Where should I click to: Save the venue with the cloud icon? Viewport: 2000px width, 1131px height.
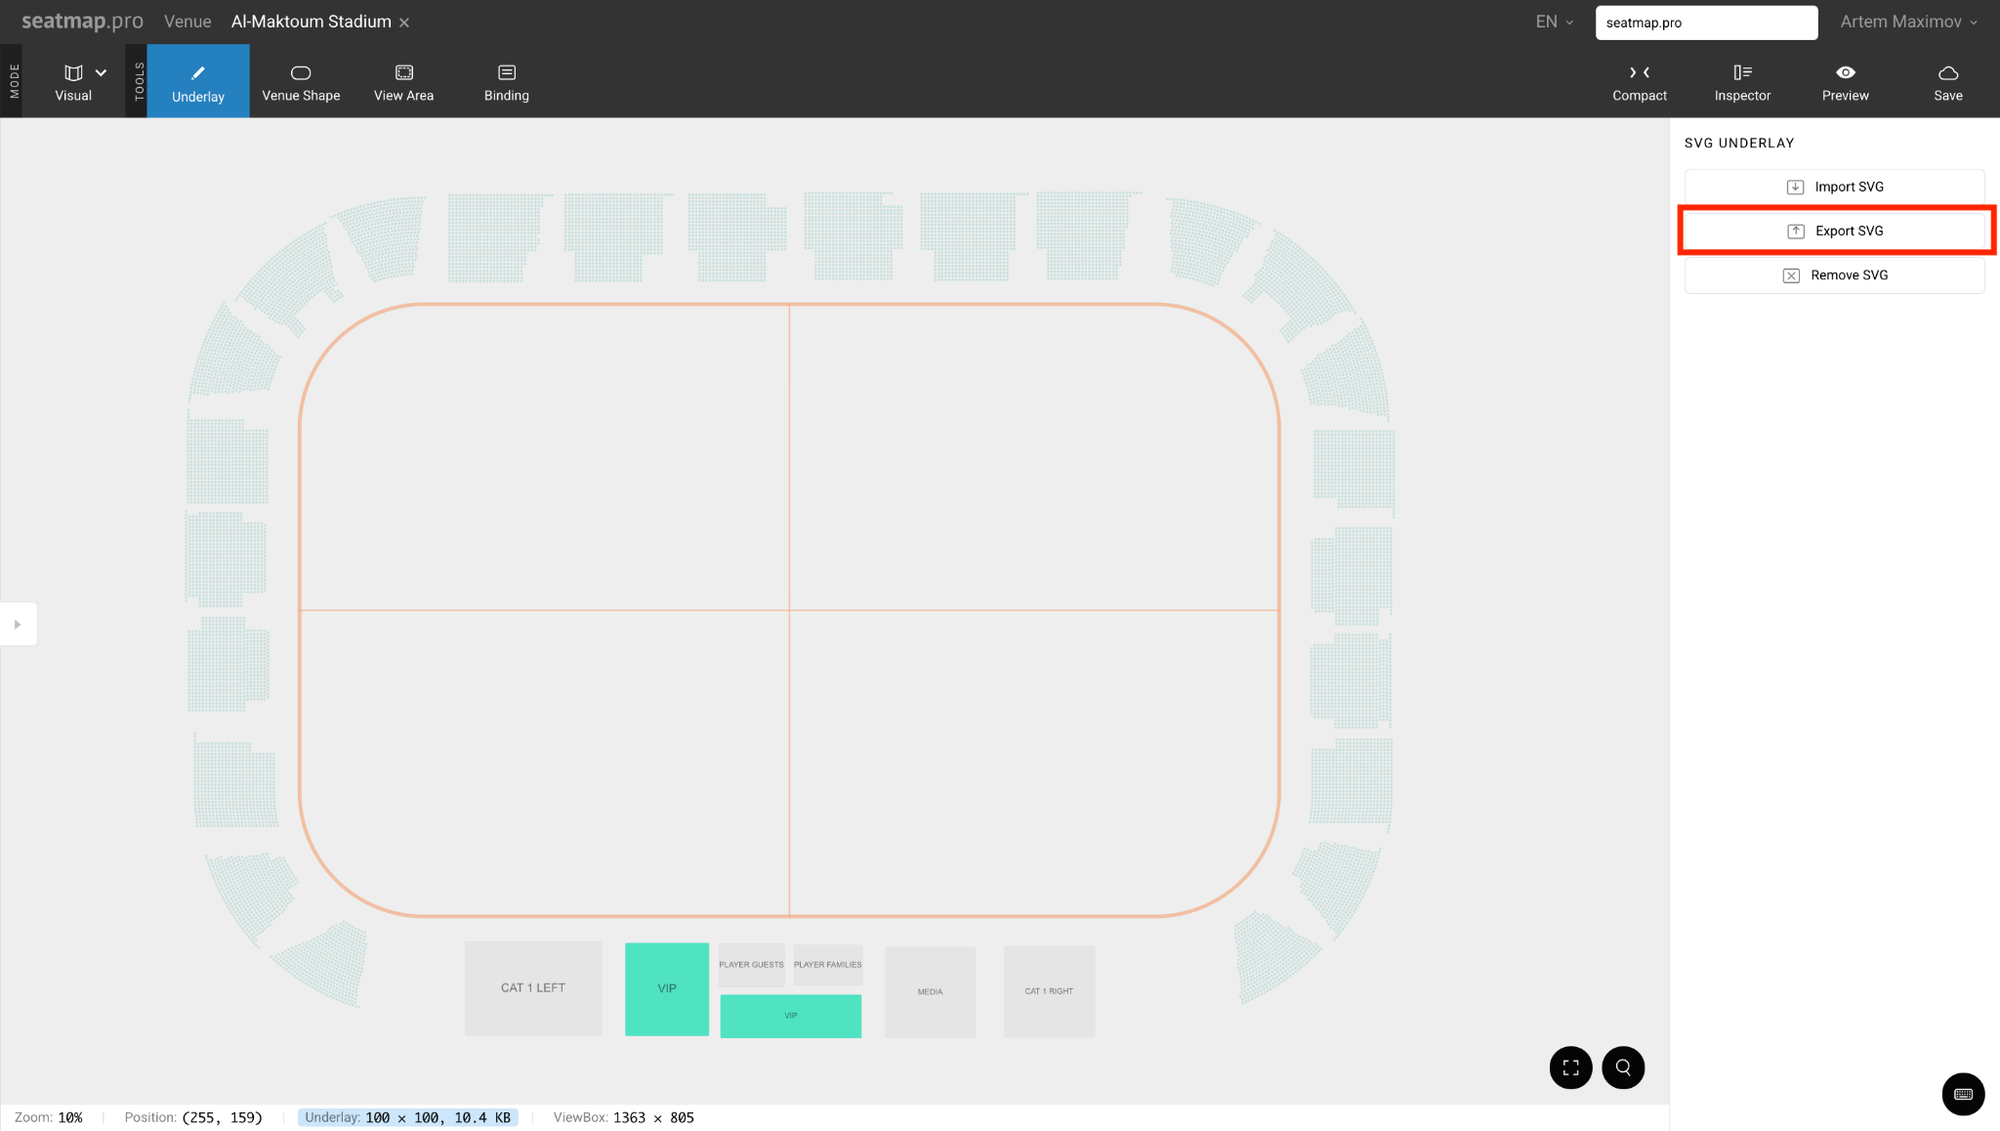(1947, 81)
